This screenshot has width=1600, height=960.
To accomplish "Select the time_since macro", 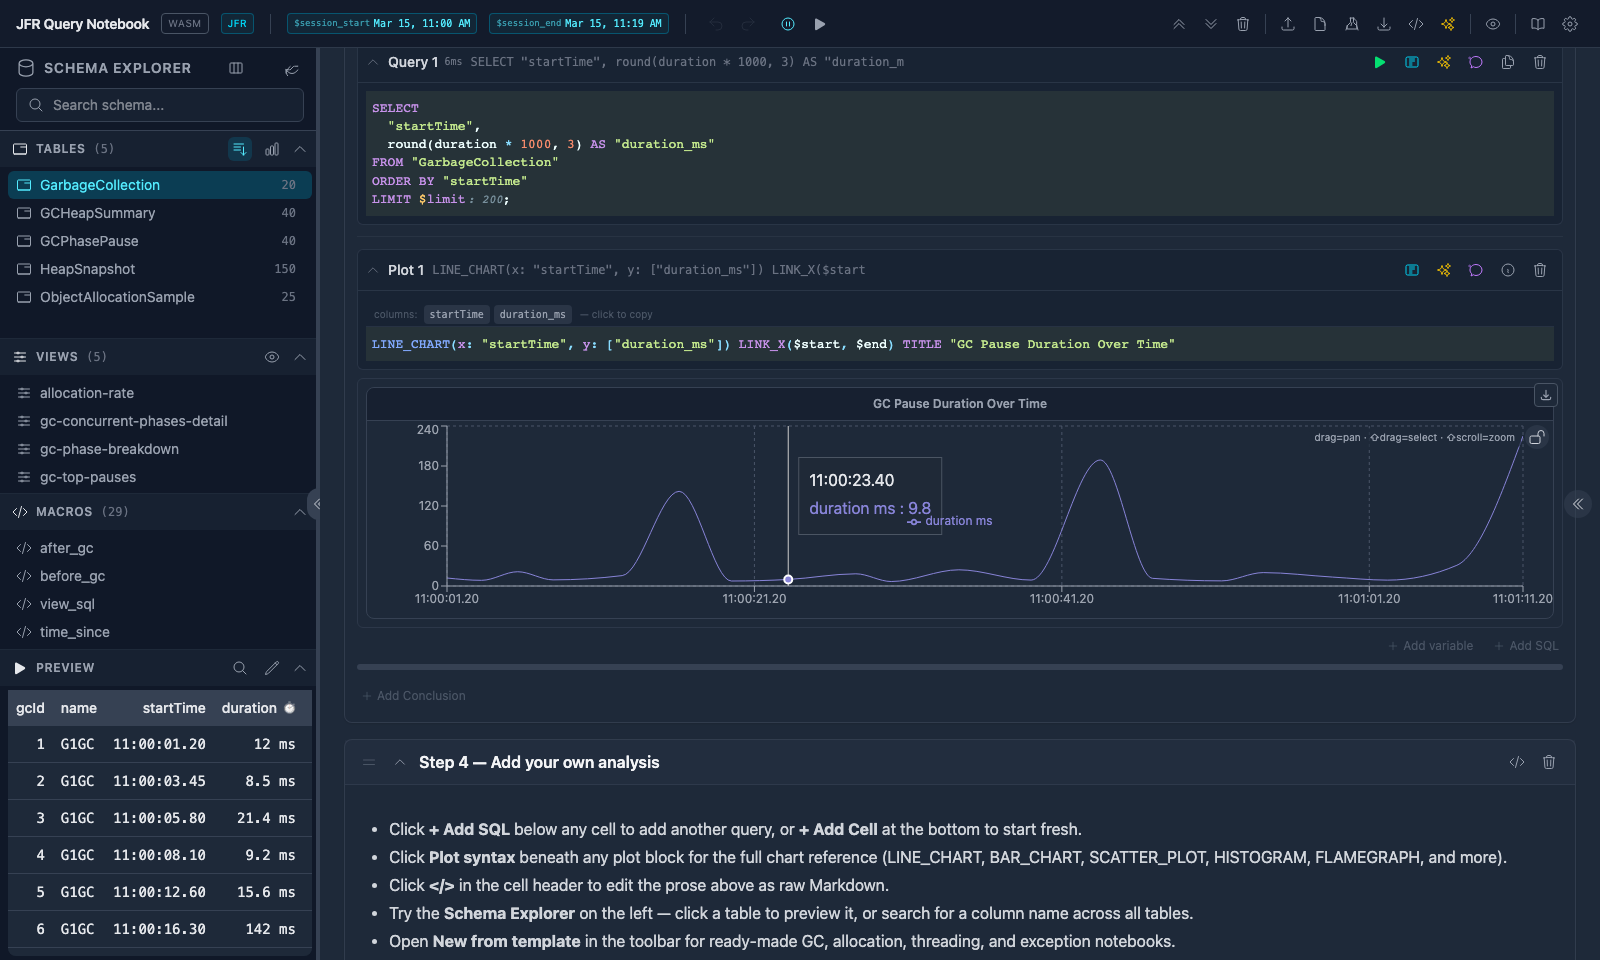I will click(x=160, y=632).
